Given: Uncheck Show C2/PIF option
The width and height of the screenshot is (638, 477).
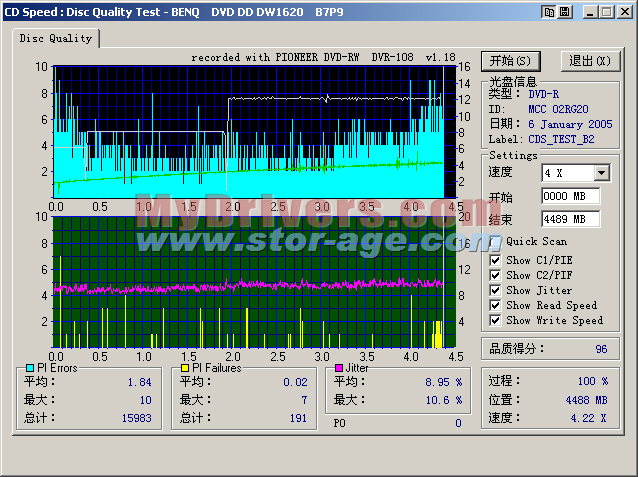Looking at the screenshot, I should coord(495,275).
